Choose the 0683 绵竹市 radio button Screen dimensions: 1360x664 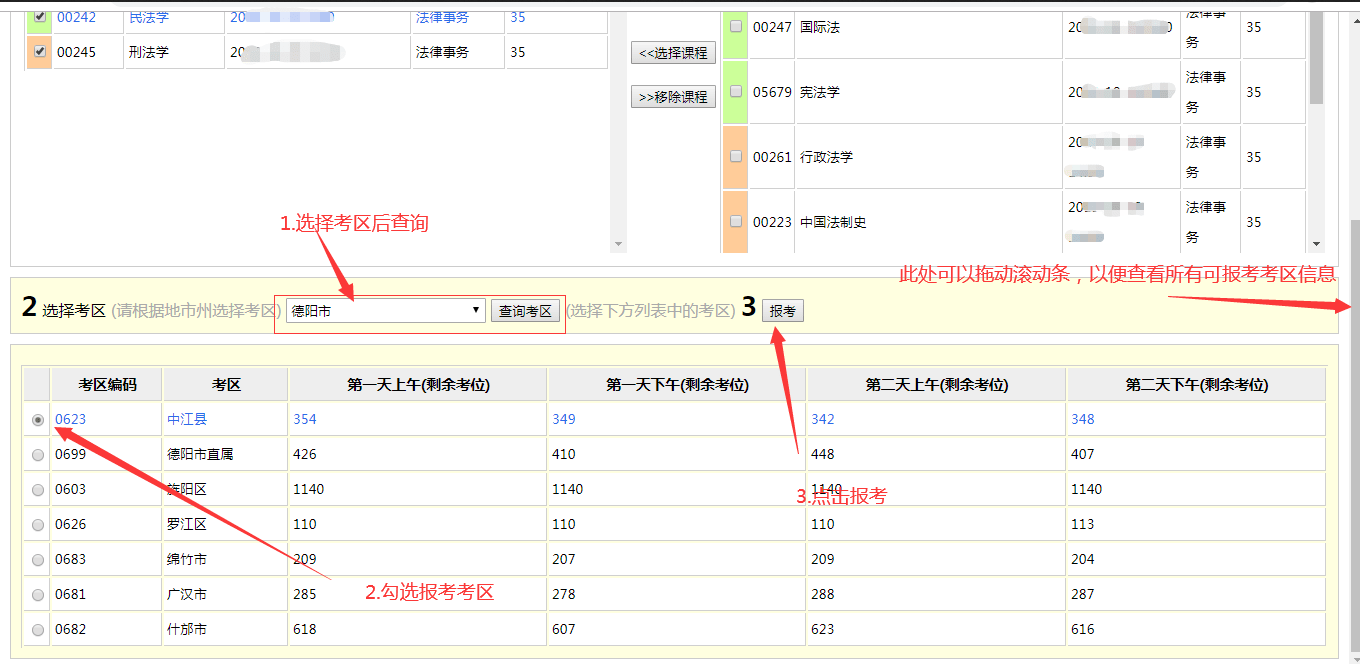tap(38, 560)
